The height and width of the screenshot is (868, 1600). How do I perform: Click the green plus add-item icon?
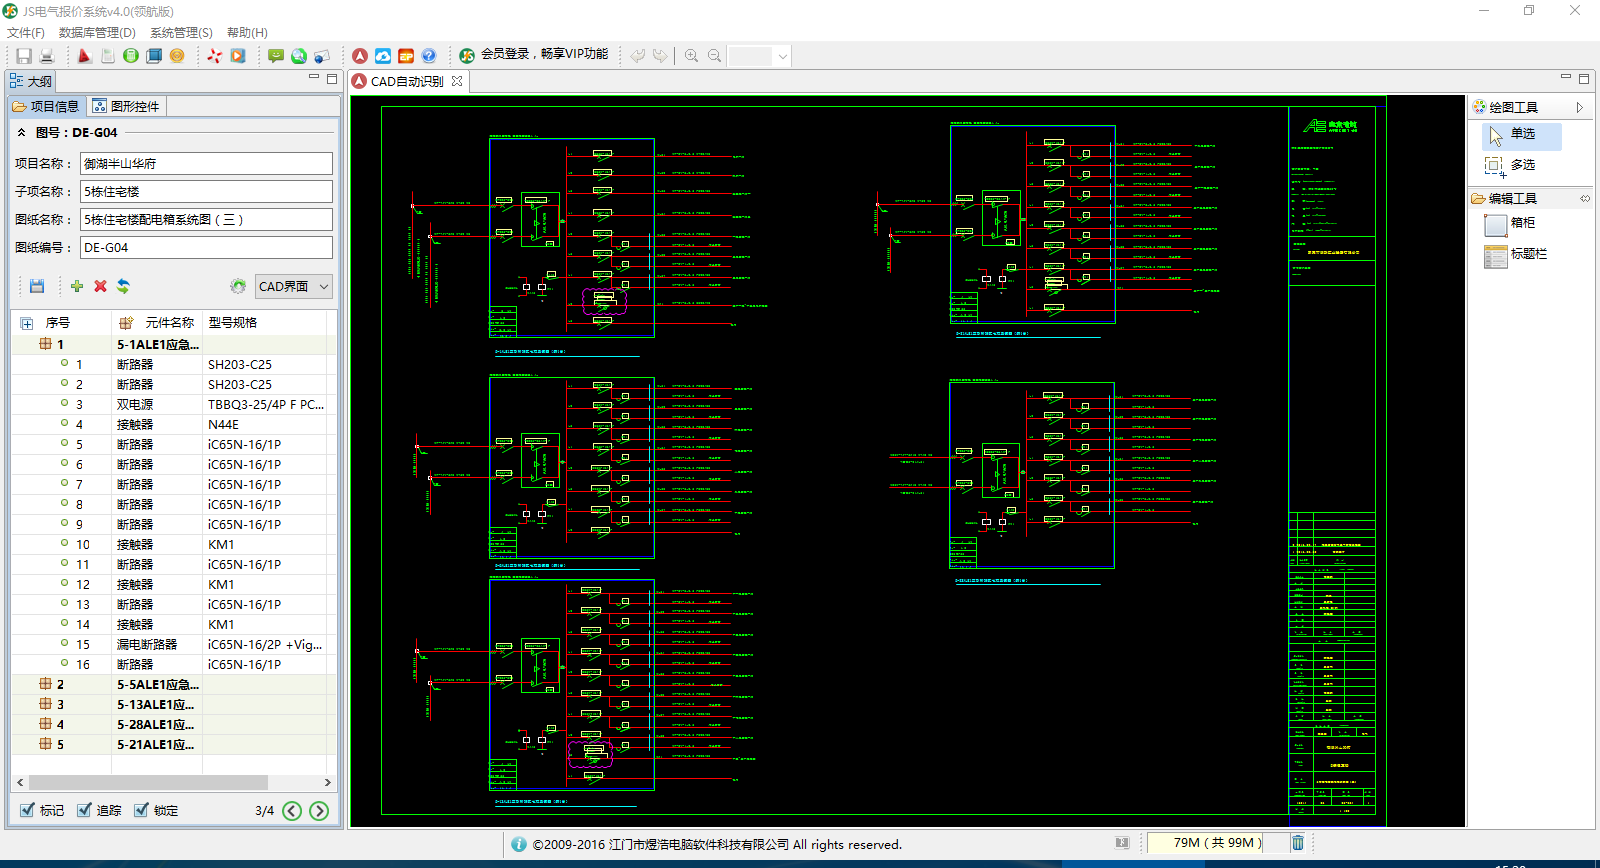pyautogui.click(x=77, y=287)
